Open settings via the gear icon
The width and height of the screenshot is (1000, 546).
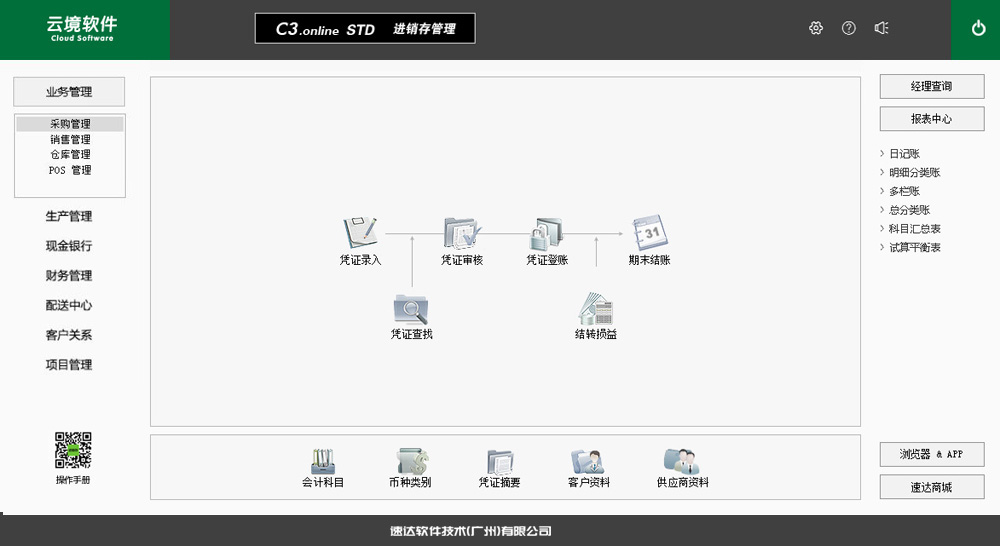tap(816, 28)
